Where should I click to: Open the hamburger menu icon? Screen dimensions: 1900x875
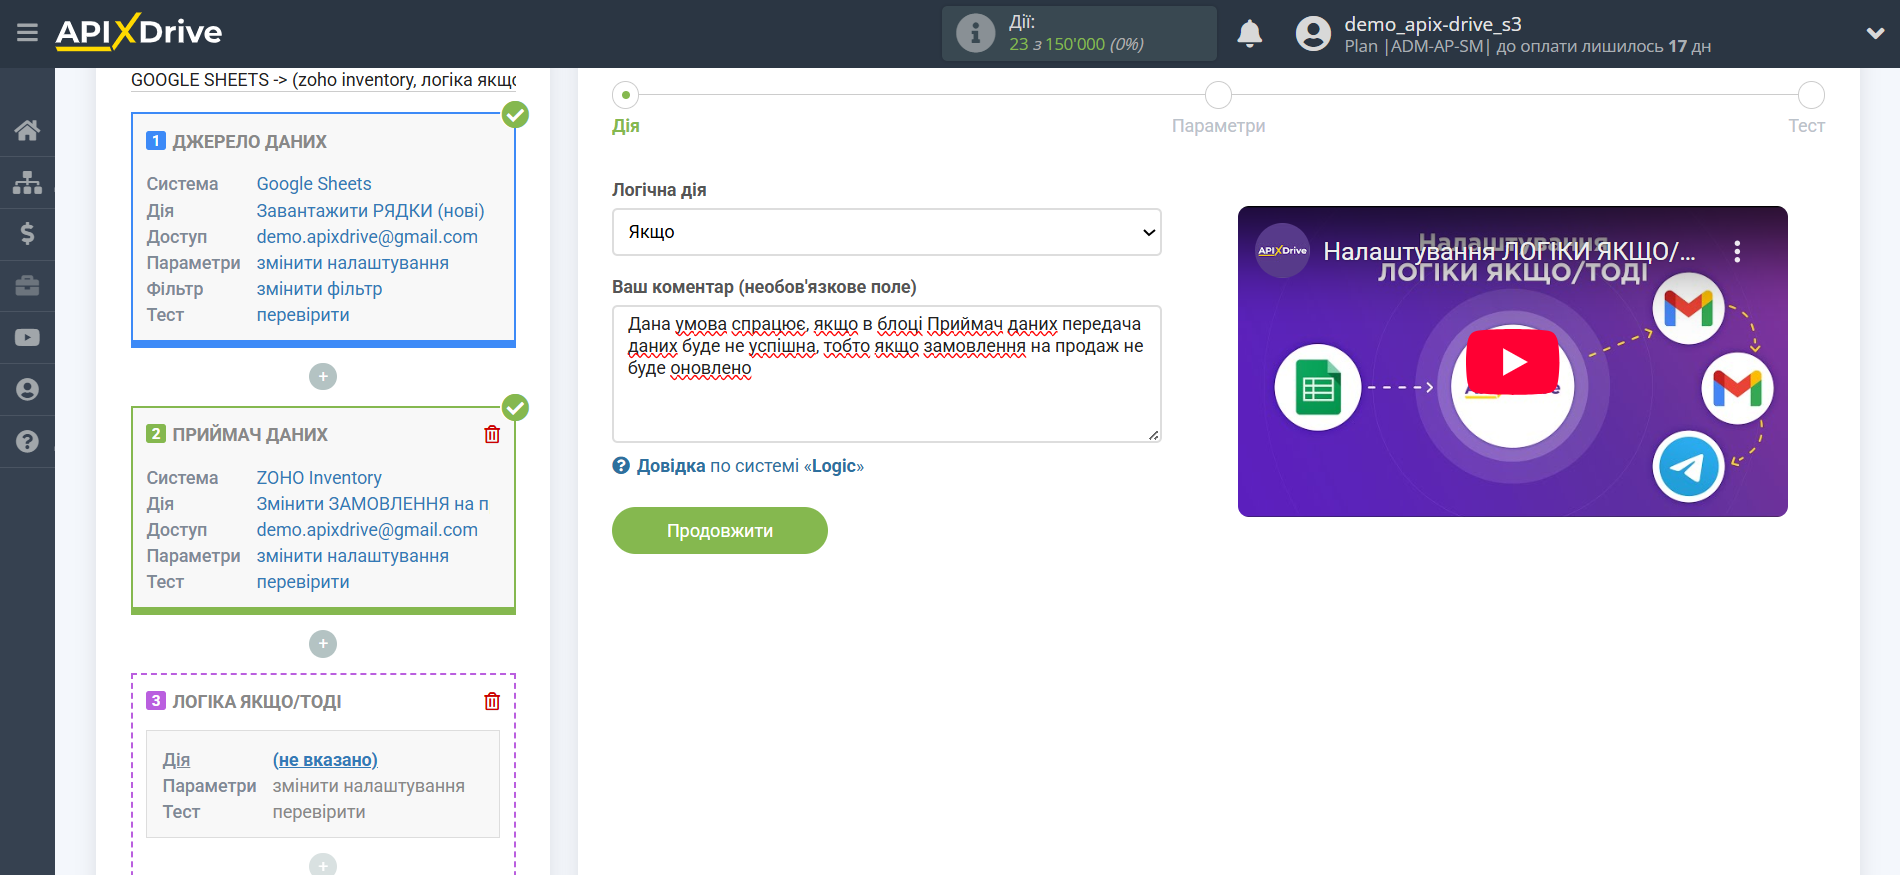27,33
